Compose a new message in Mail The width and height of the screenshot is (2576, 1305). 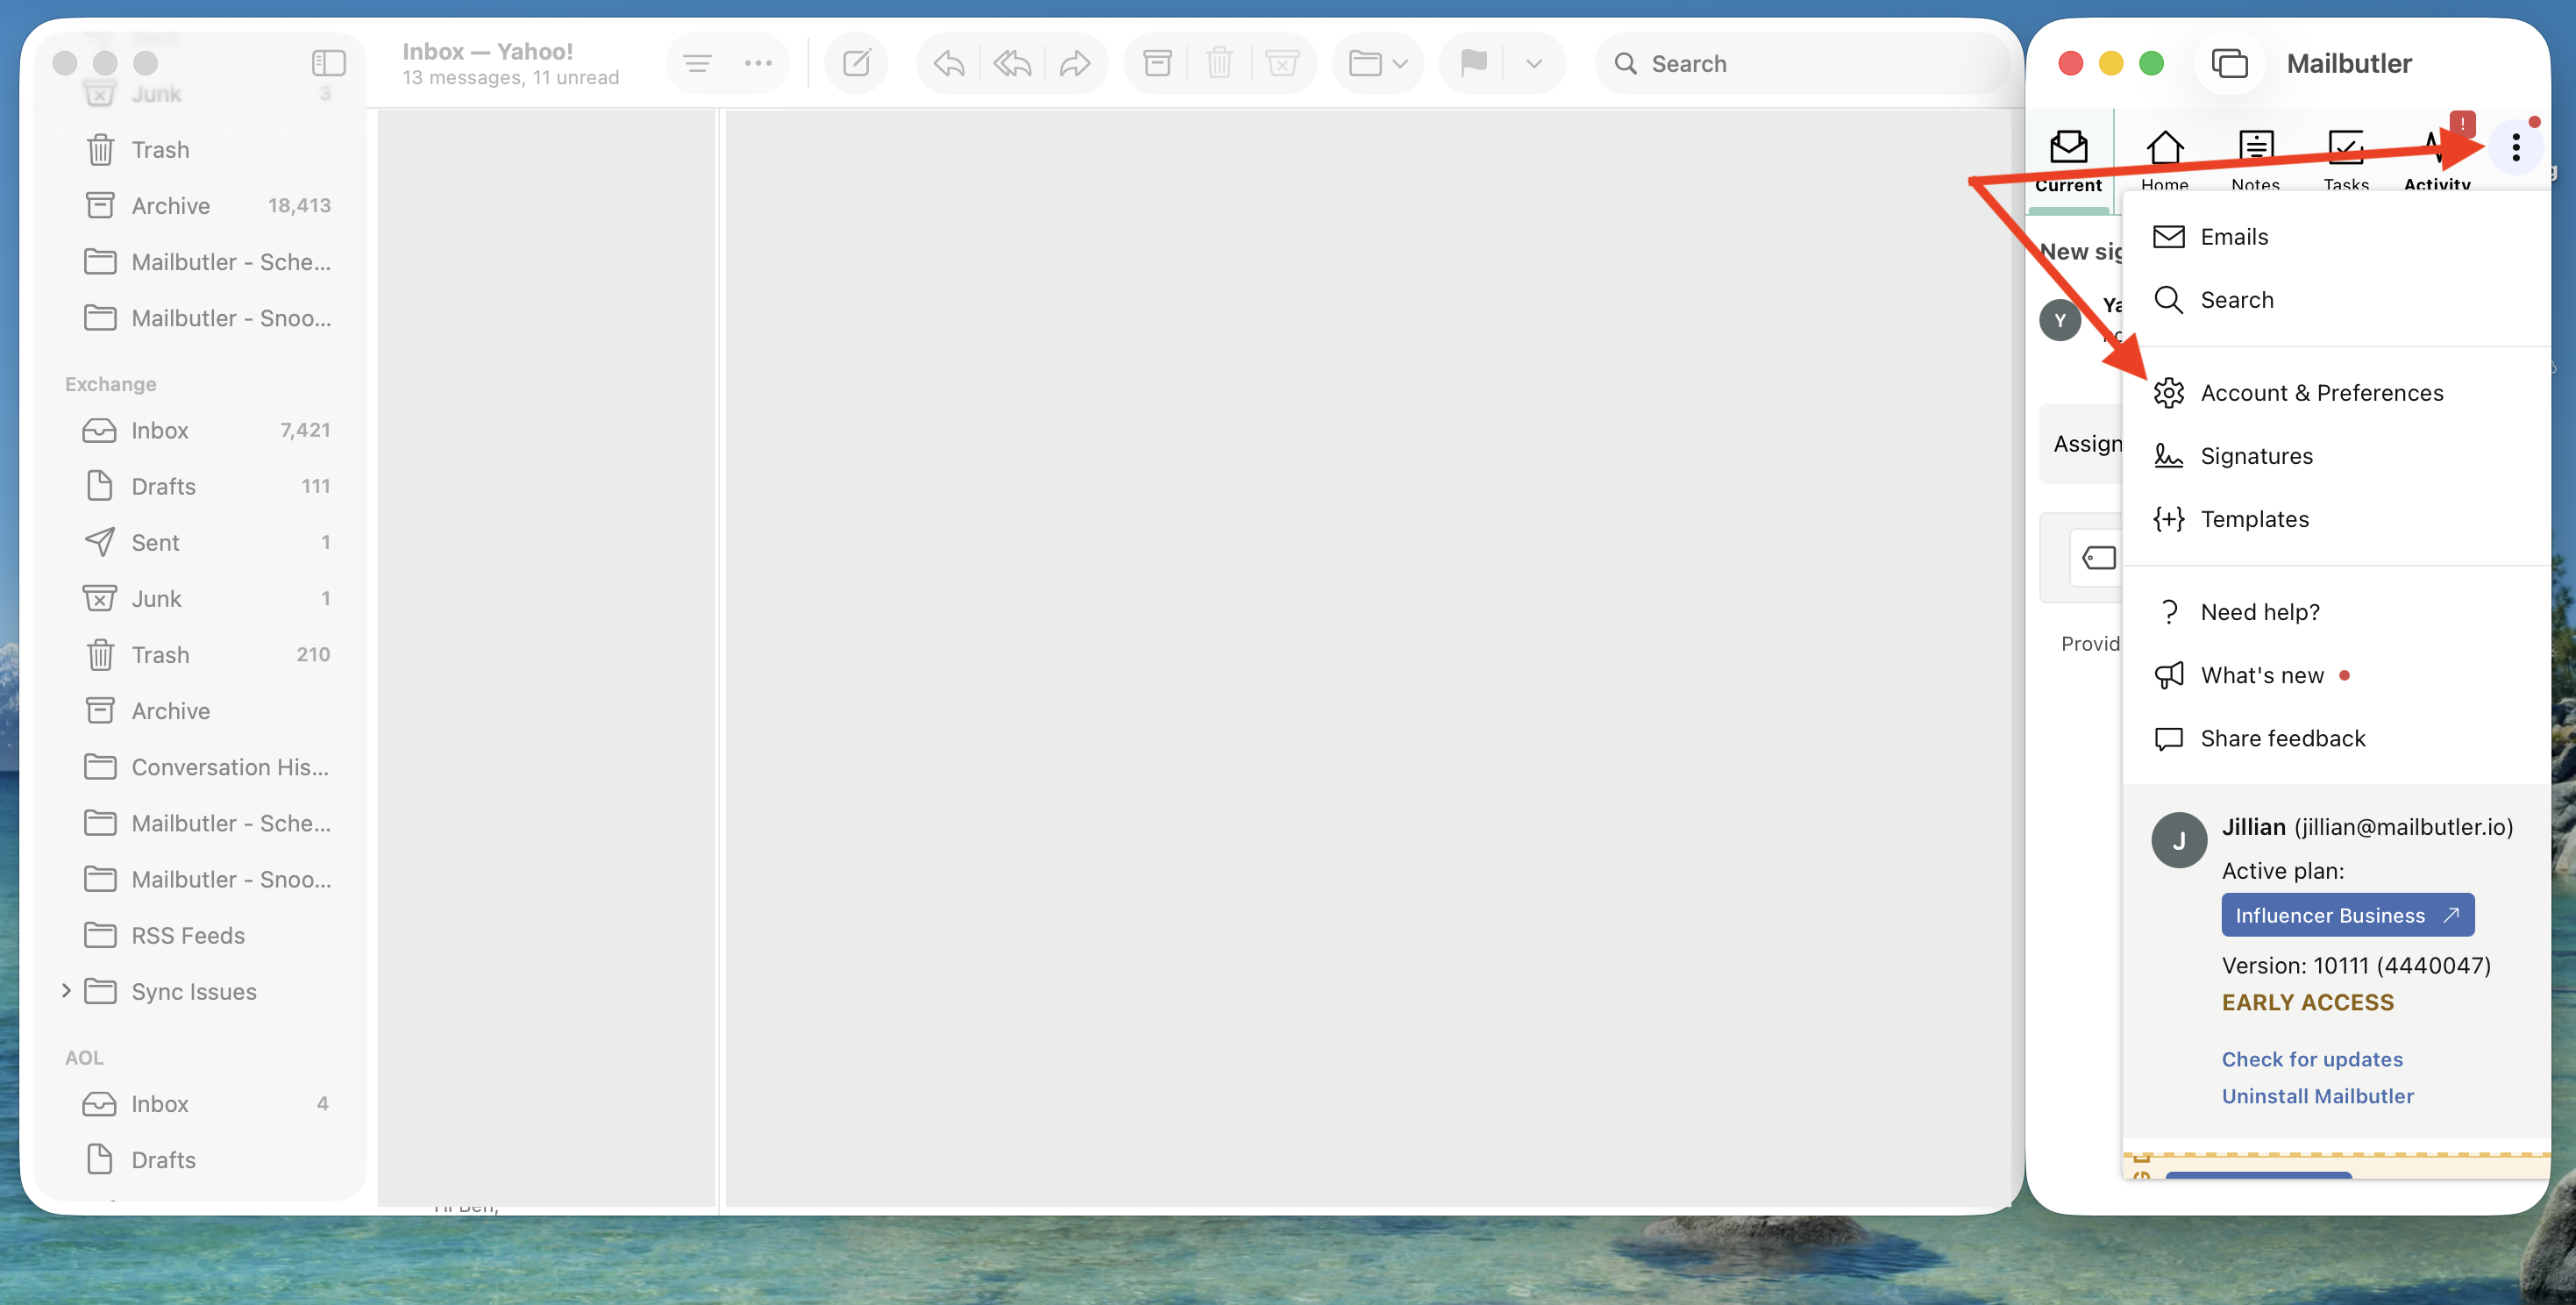857,64
